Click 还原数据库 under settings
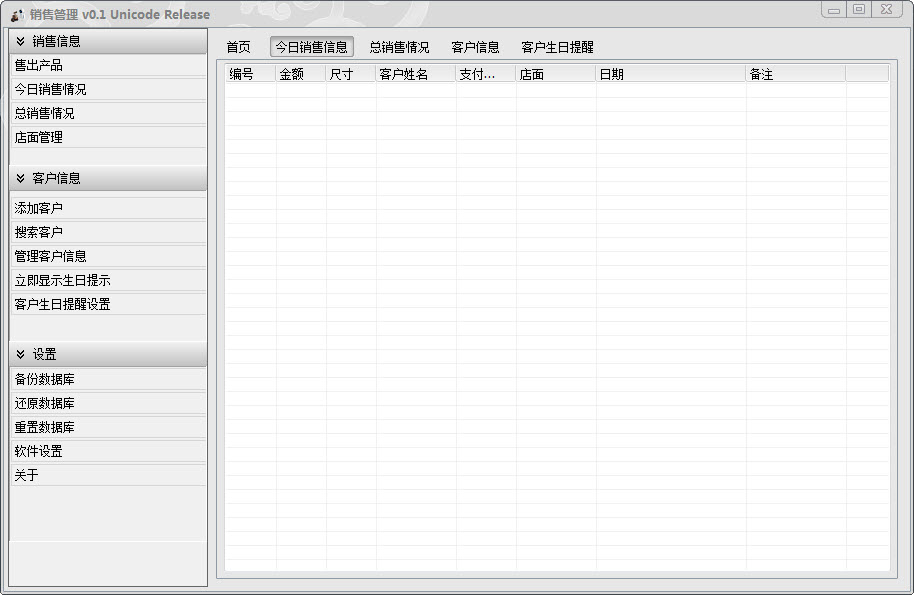The image size is (914, 595). point(44,404)
